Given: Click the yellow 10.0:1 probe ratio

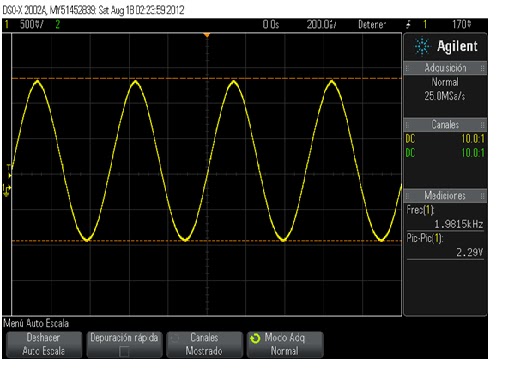Looking at the screenshot, I should (x=473, y=139).
